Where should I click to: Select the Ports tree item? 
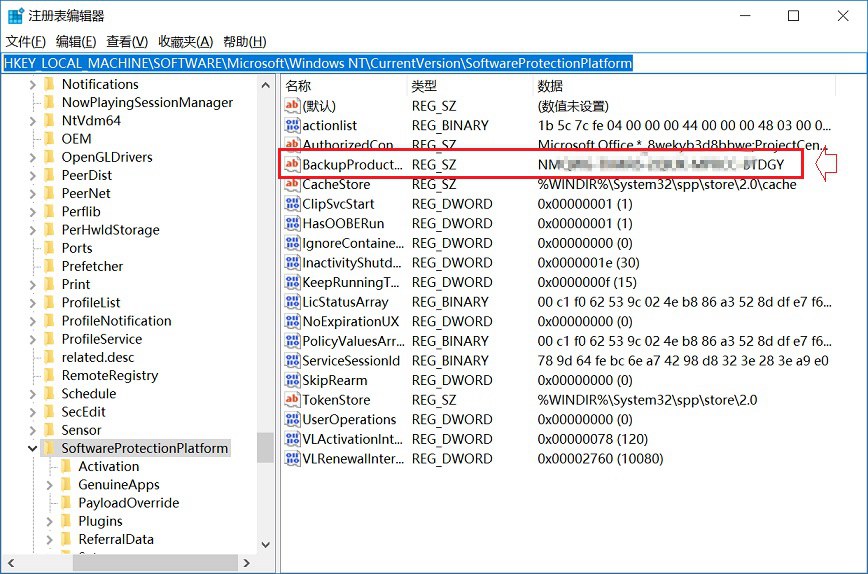(x=77, y=248)
